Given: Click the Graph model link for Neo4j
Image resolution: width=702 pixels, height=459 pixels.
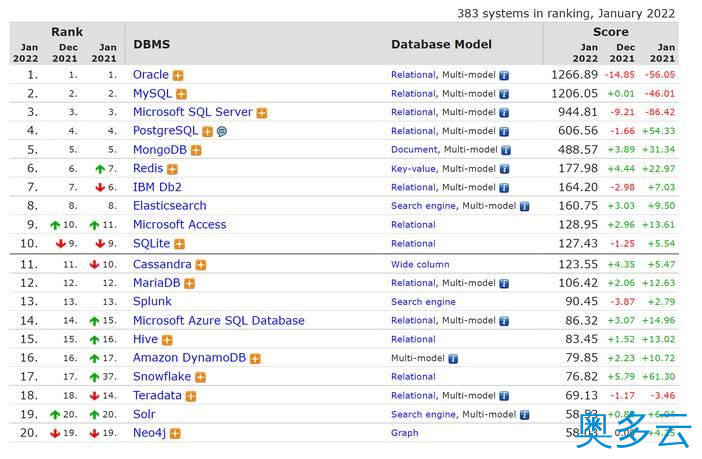Looking at the screenshot, I should click(x=405, y=433).
